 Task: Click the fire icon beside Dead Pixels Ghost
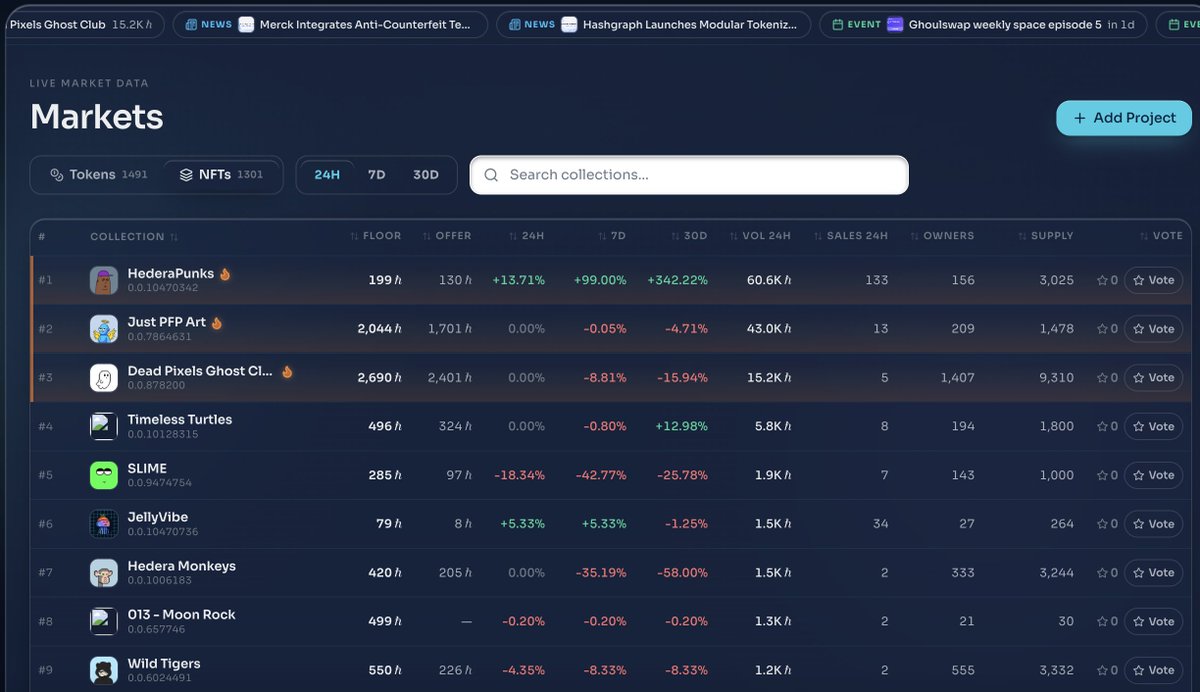pos(287,371)
